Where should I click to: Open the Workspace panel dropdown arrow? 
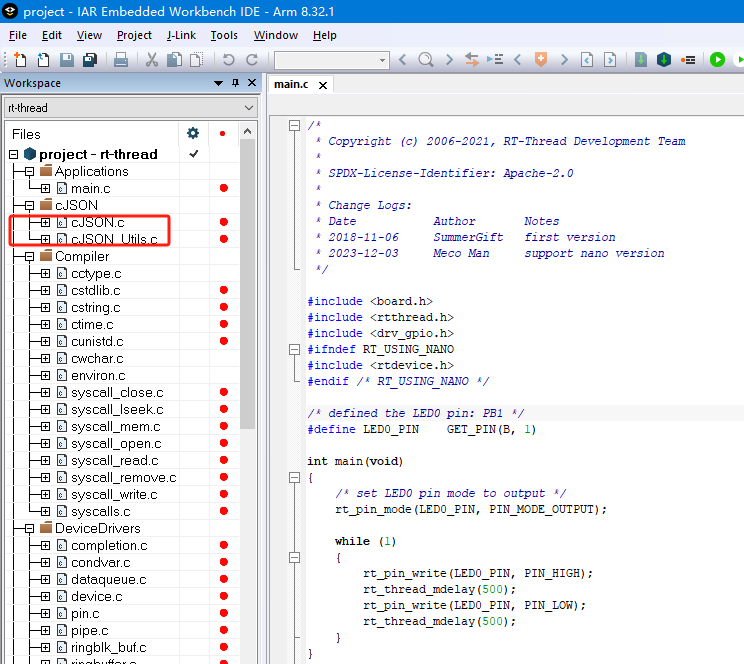click(x=218, y=84)
